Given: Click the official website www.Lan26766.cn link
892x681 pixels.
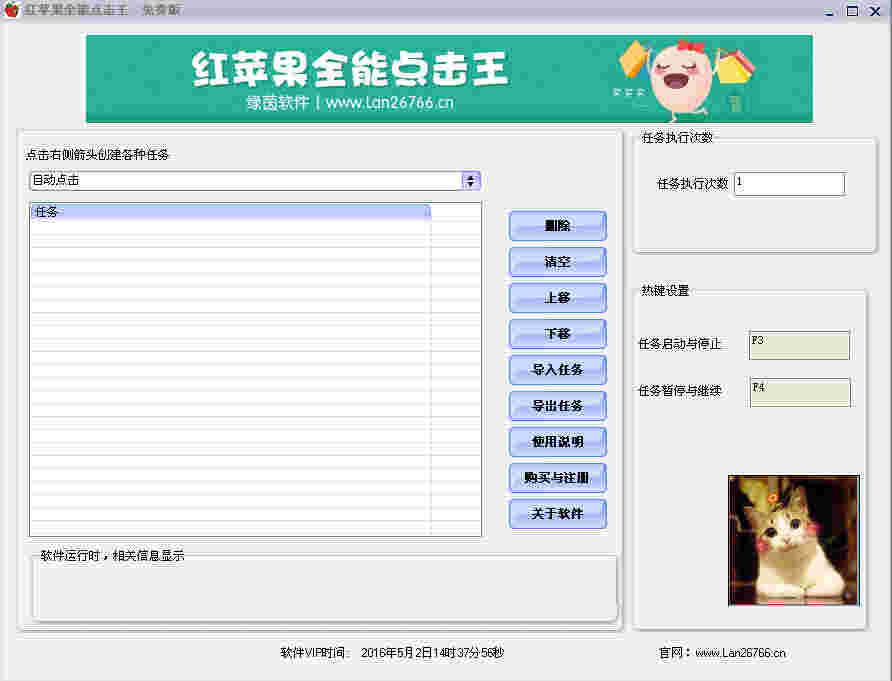Looking at the screenshot, I should (740, 653).
